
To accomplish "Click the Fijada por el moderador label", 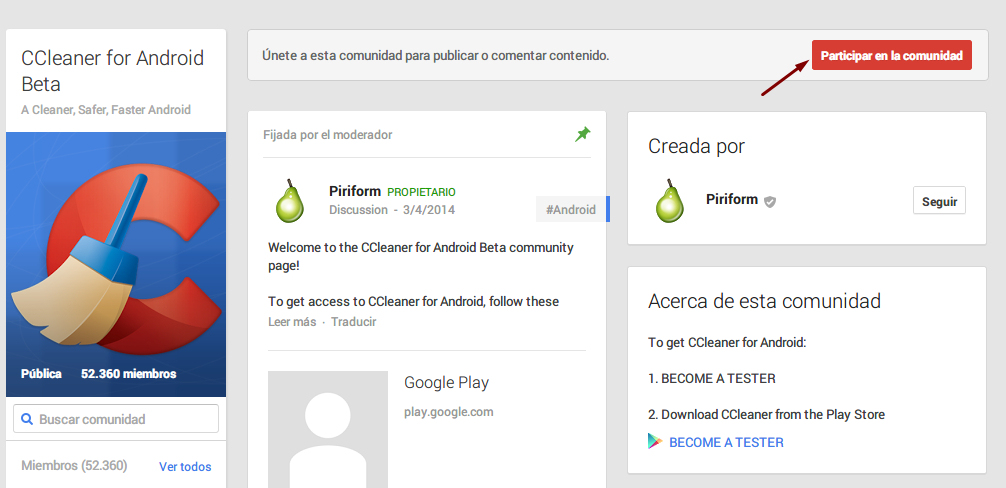I will 327,135.
